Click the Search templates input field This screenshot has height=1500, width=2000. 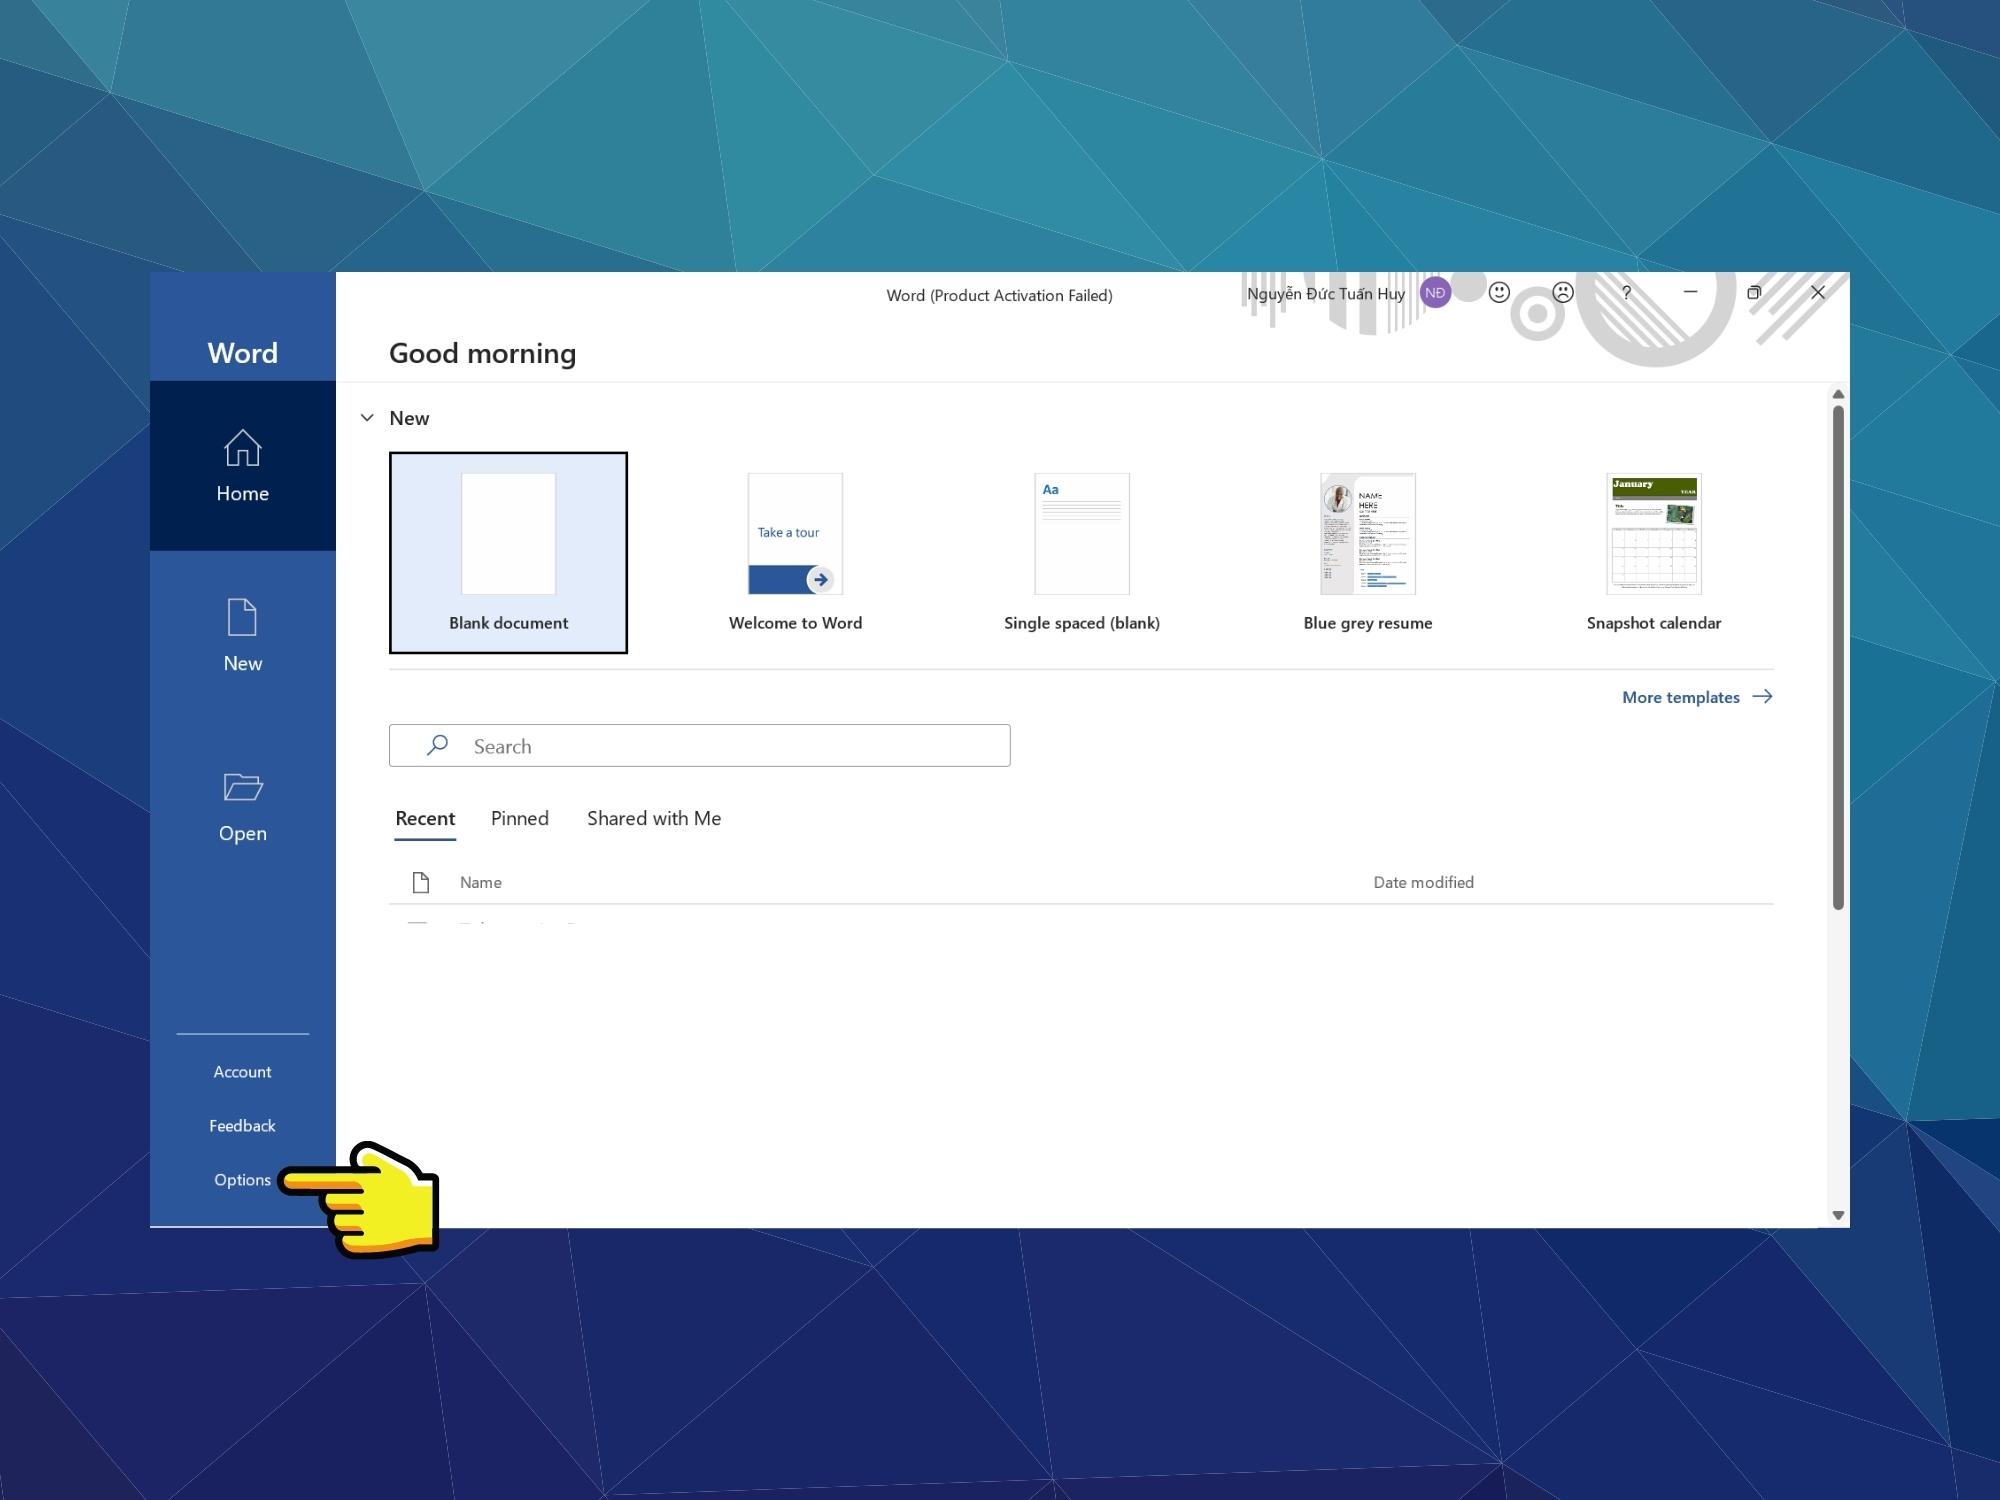coord(699,745)
